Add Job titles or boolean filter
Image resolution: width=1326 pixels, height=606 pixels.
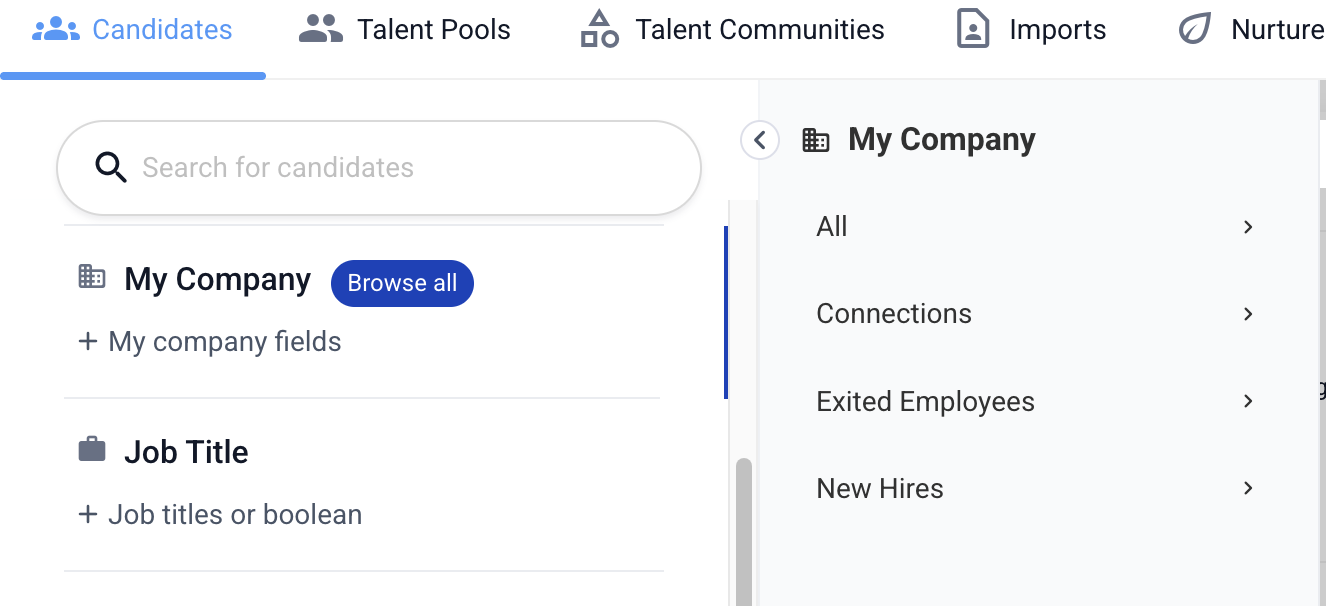(x=220, y=515)
